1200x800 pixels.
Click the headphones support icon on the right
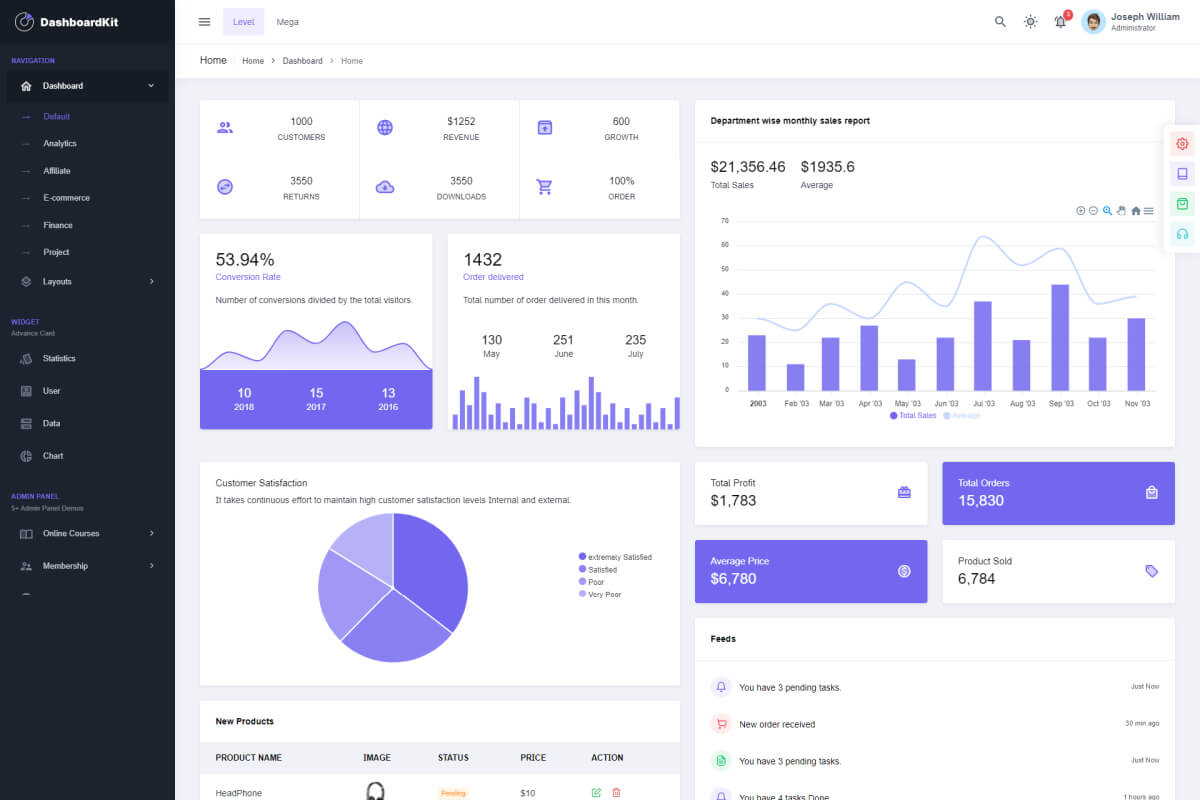(1183, 233)
